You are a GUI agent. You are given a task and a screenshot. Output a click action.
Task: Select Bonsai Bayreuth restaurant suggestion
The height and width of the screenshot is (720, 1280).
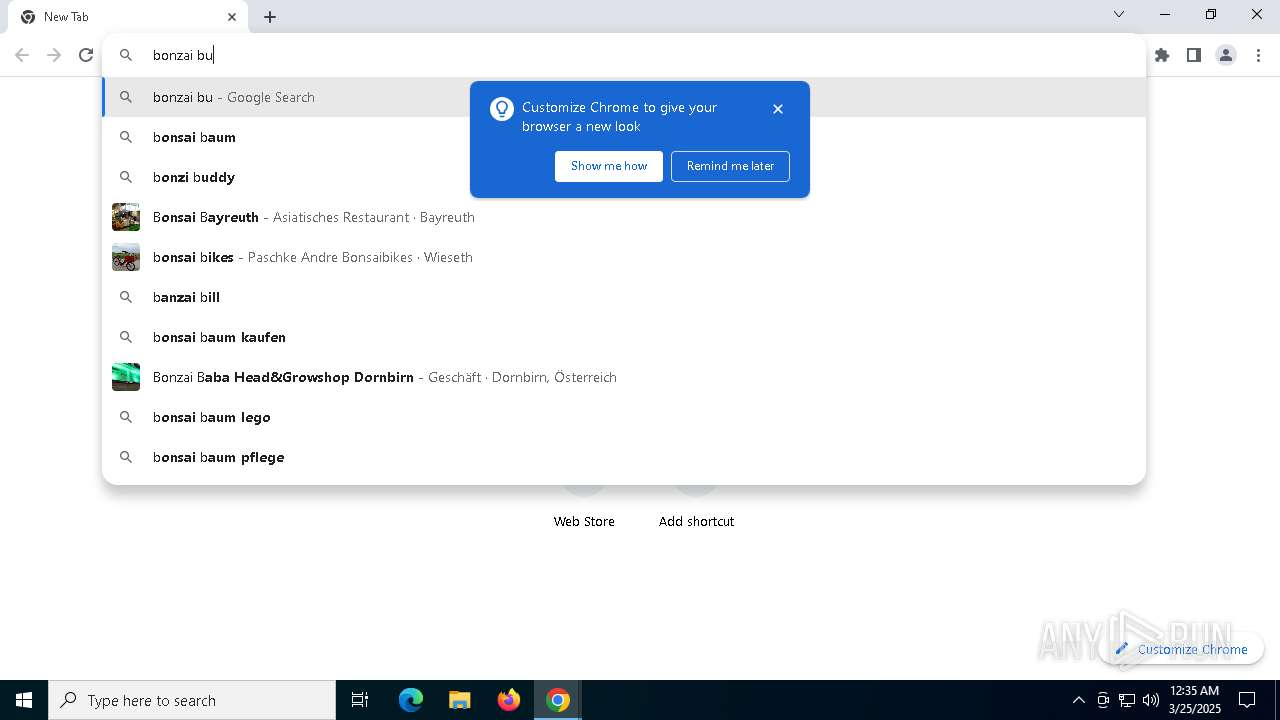click(624, 217)
